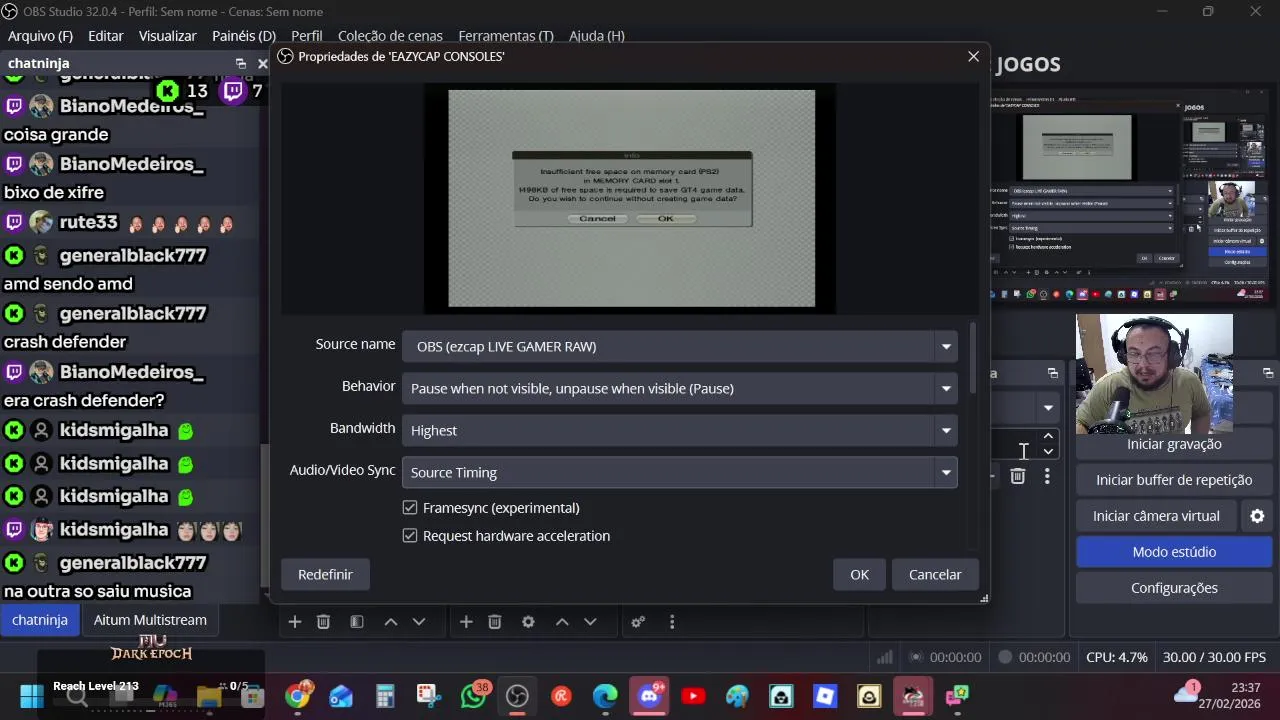Open the Ferramentas menu
The width and height of the screenshot is (1280, 720).
tap(506, 36)
